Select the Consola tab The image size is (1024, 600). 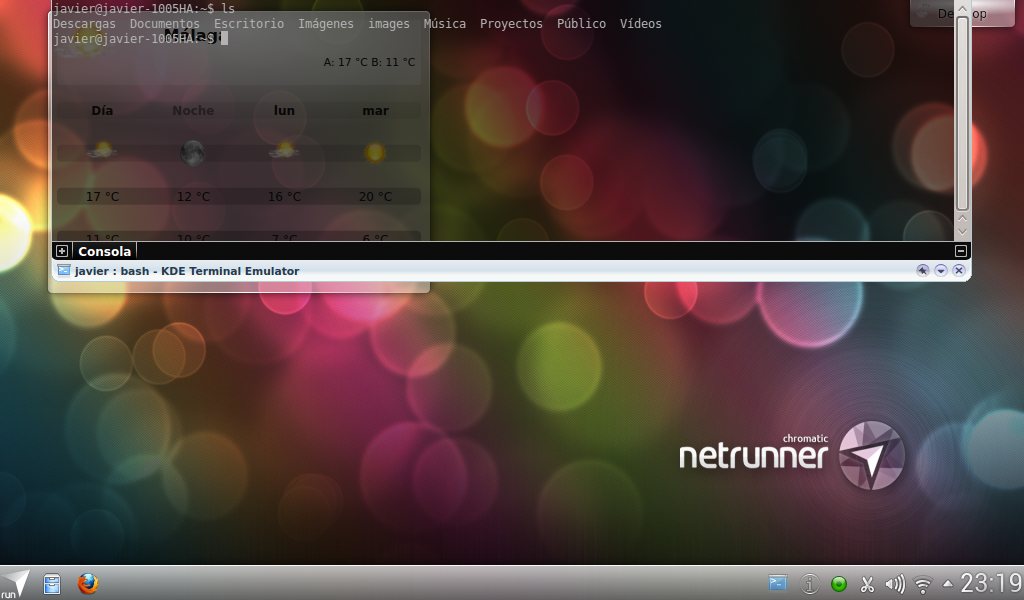pyautogui.click(x=104, y=251)
